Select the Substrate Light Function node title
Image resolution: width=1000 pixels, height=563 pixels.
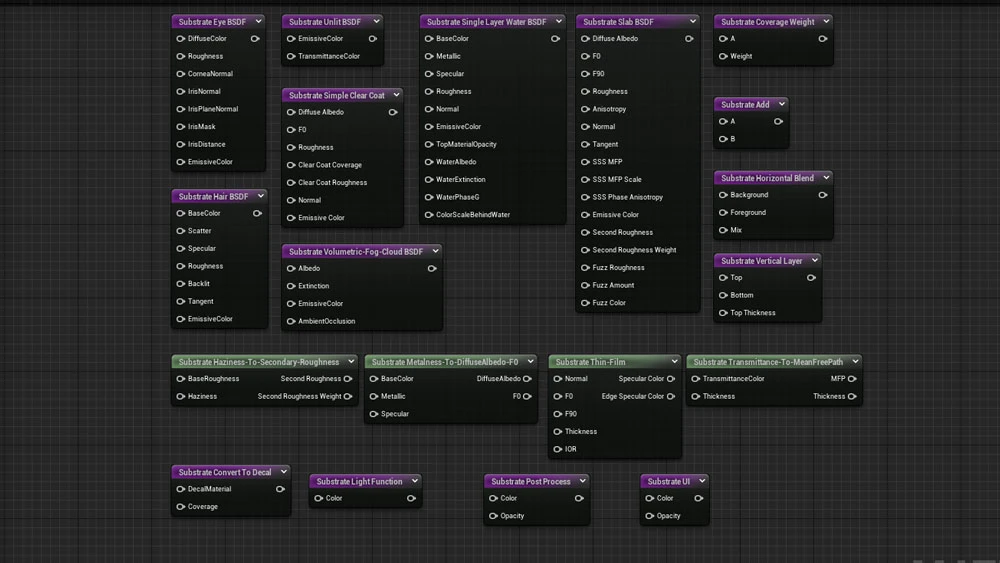pos(359,481)
